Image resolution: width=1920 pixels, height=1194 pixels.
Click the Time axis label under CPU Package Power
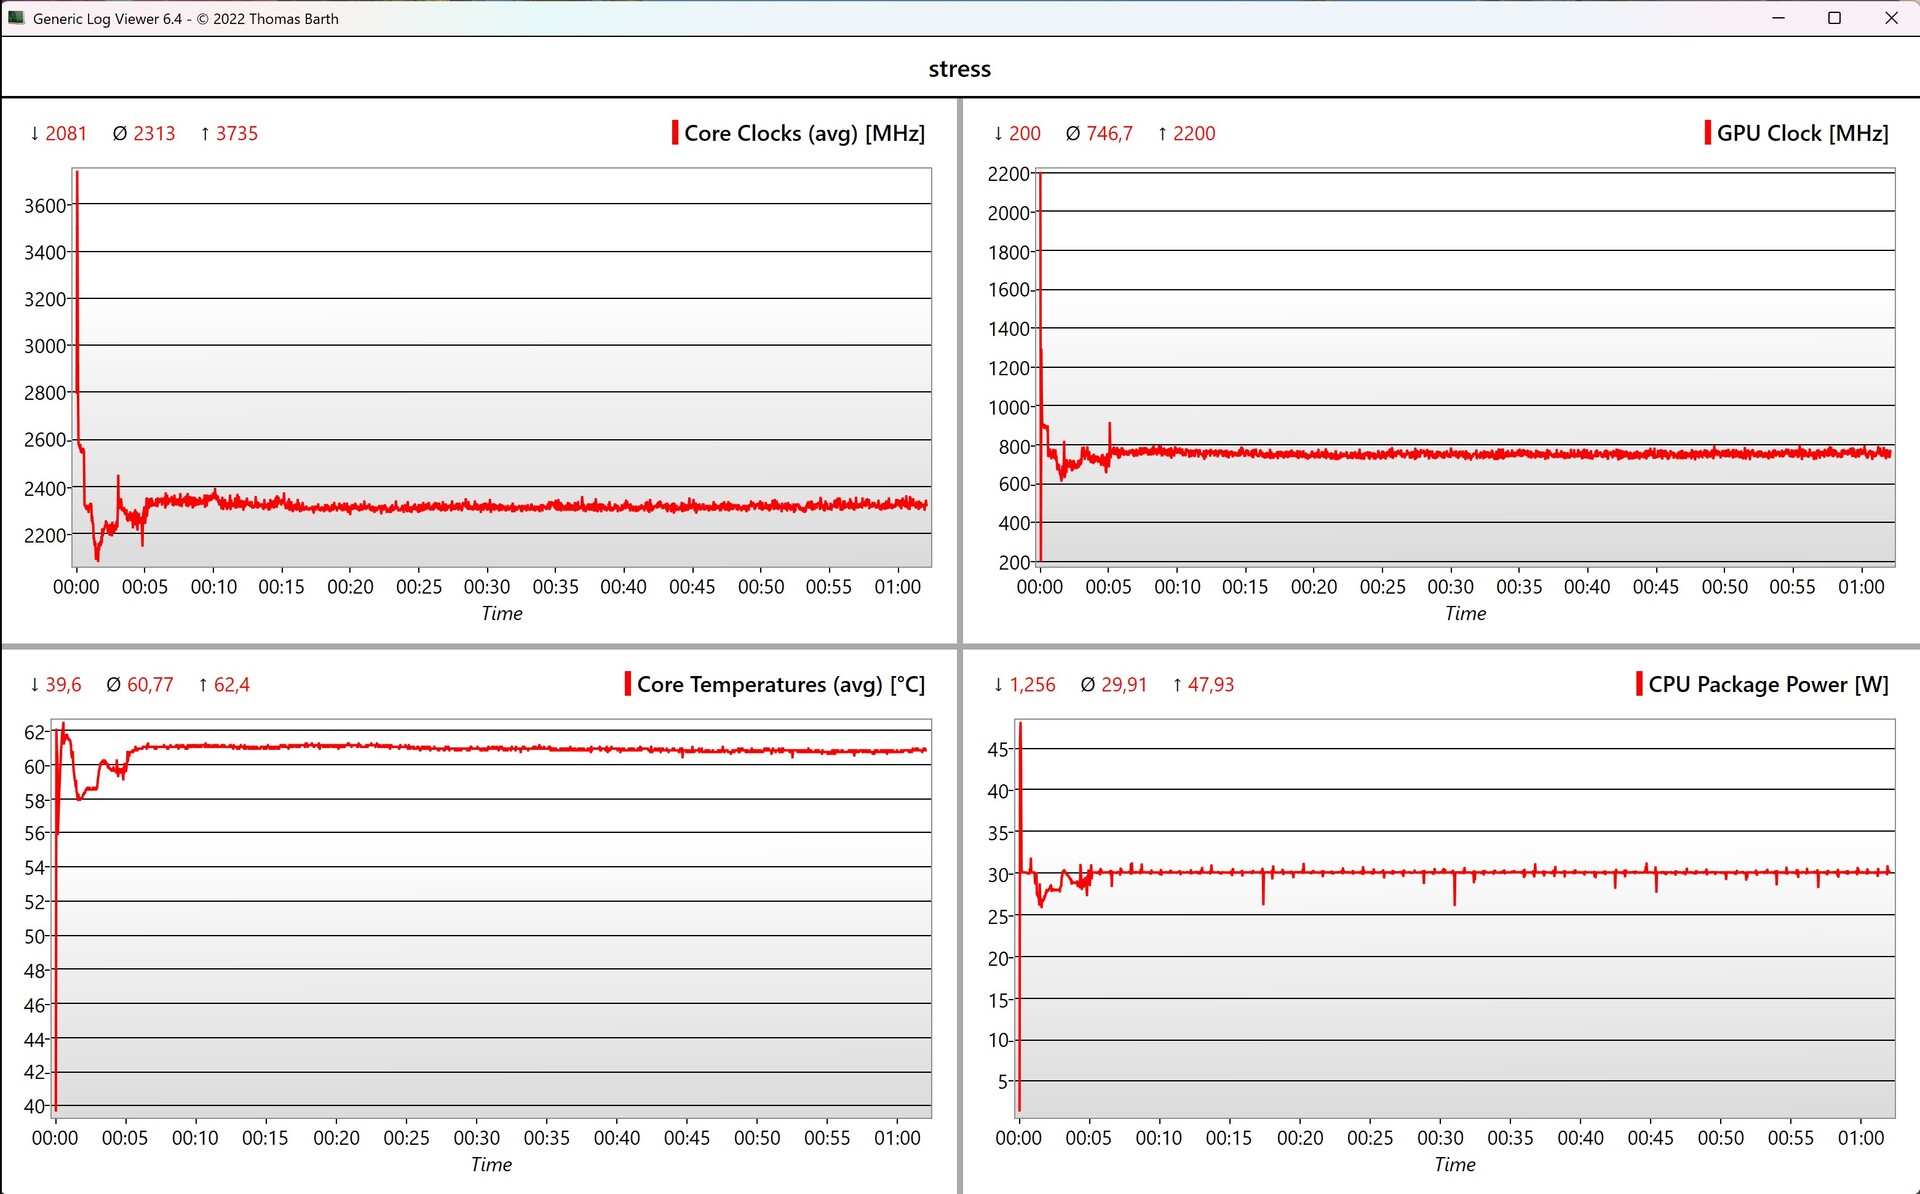tap(1454, 1164)
